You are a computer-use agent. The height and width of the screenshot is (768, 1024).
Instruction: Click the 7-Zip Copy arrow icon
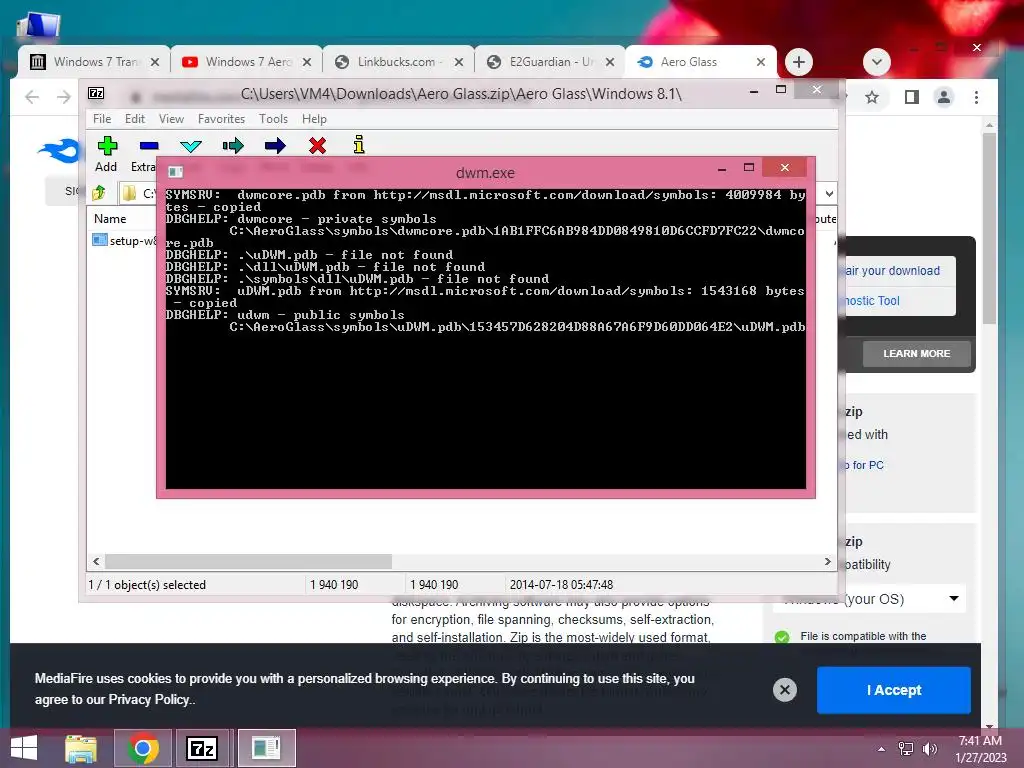233,145
